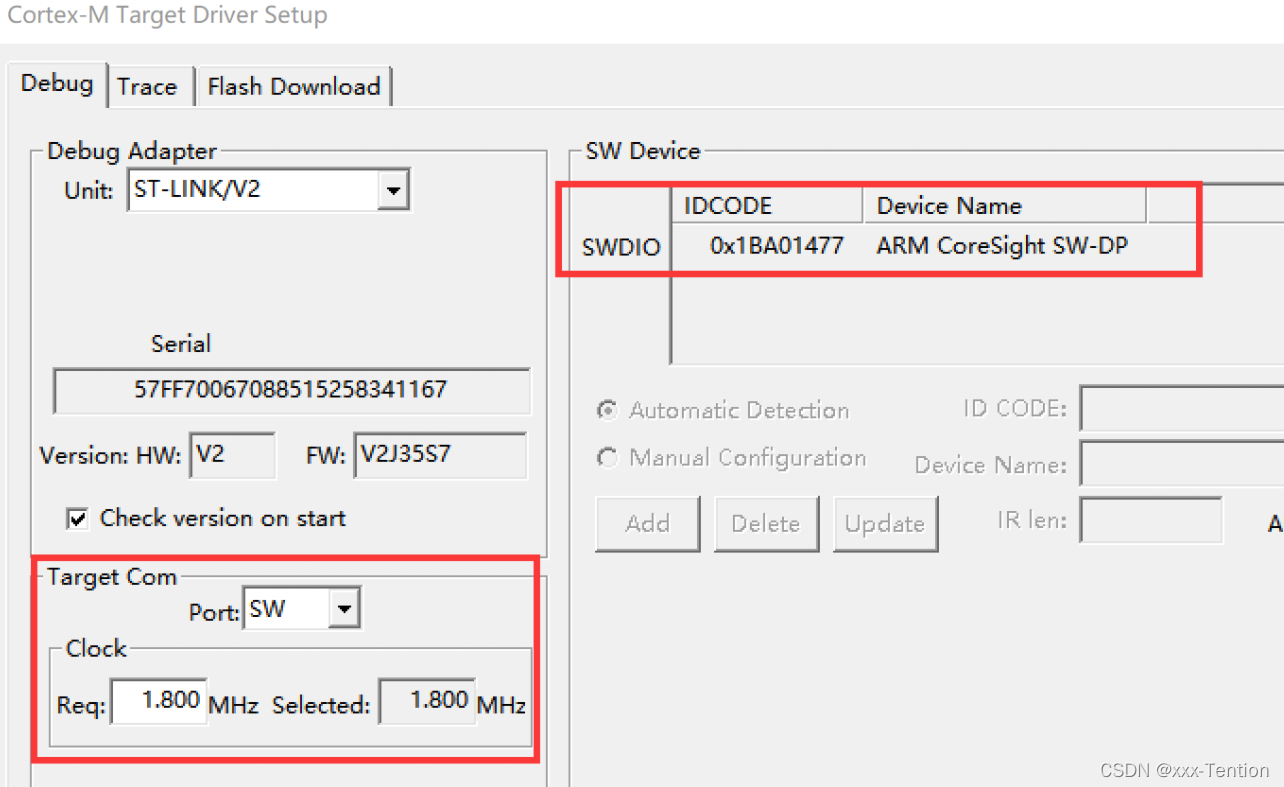This screenshot has height=787, width=1284.
Task: Click the FW version field V2J35S7
Action: 439,456
